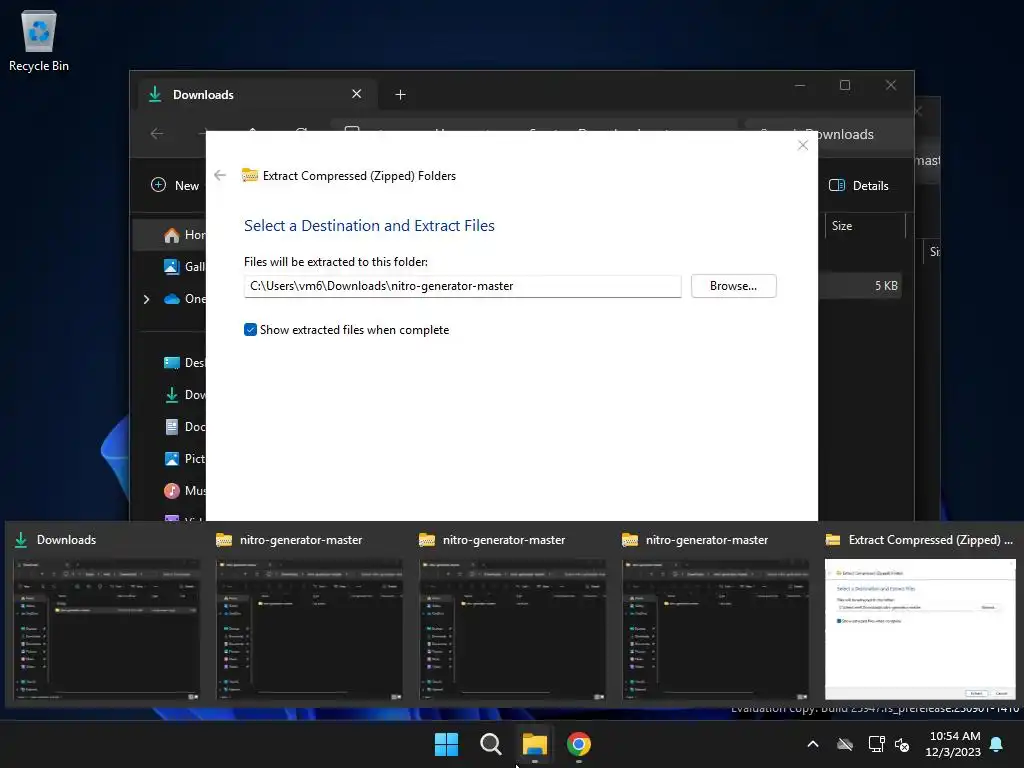Close the Downloads File Explorer window
The height and width of the screenshot is (768, 1024).
pyautogui.click(x=891, y=86)
